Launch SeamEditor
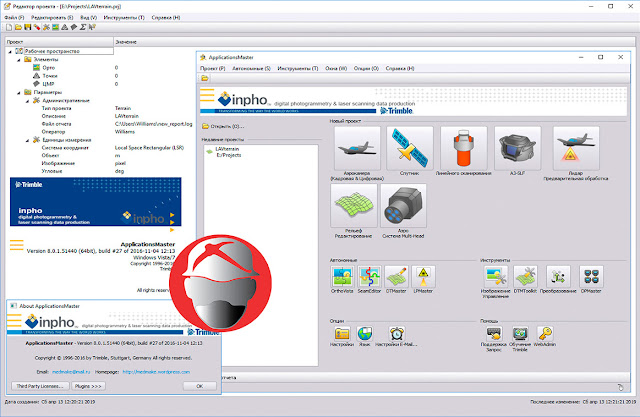 tap(369, 276)
